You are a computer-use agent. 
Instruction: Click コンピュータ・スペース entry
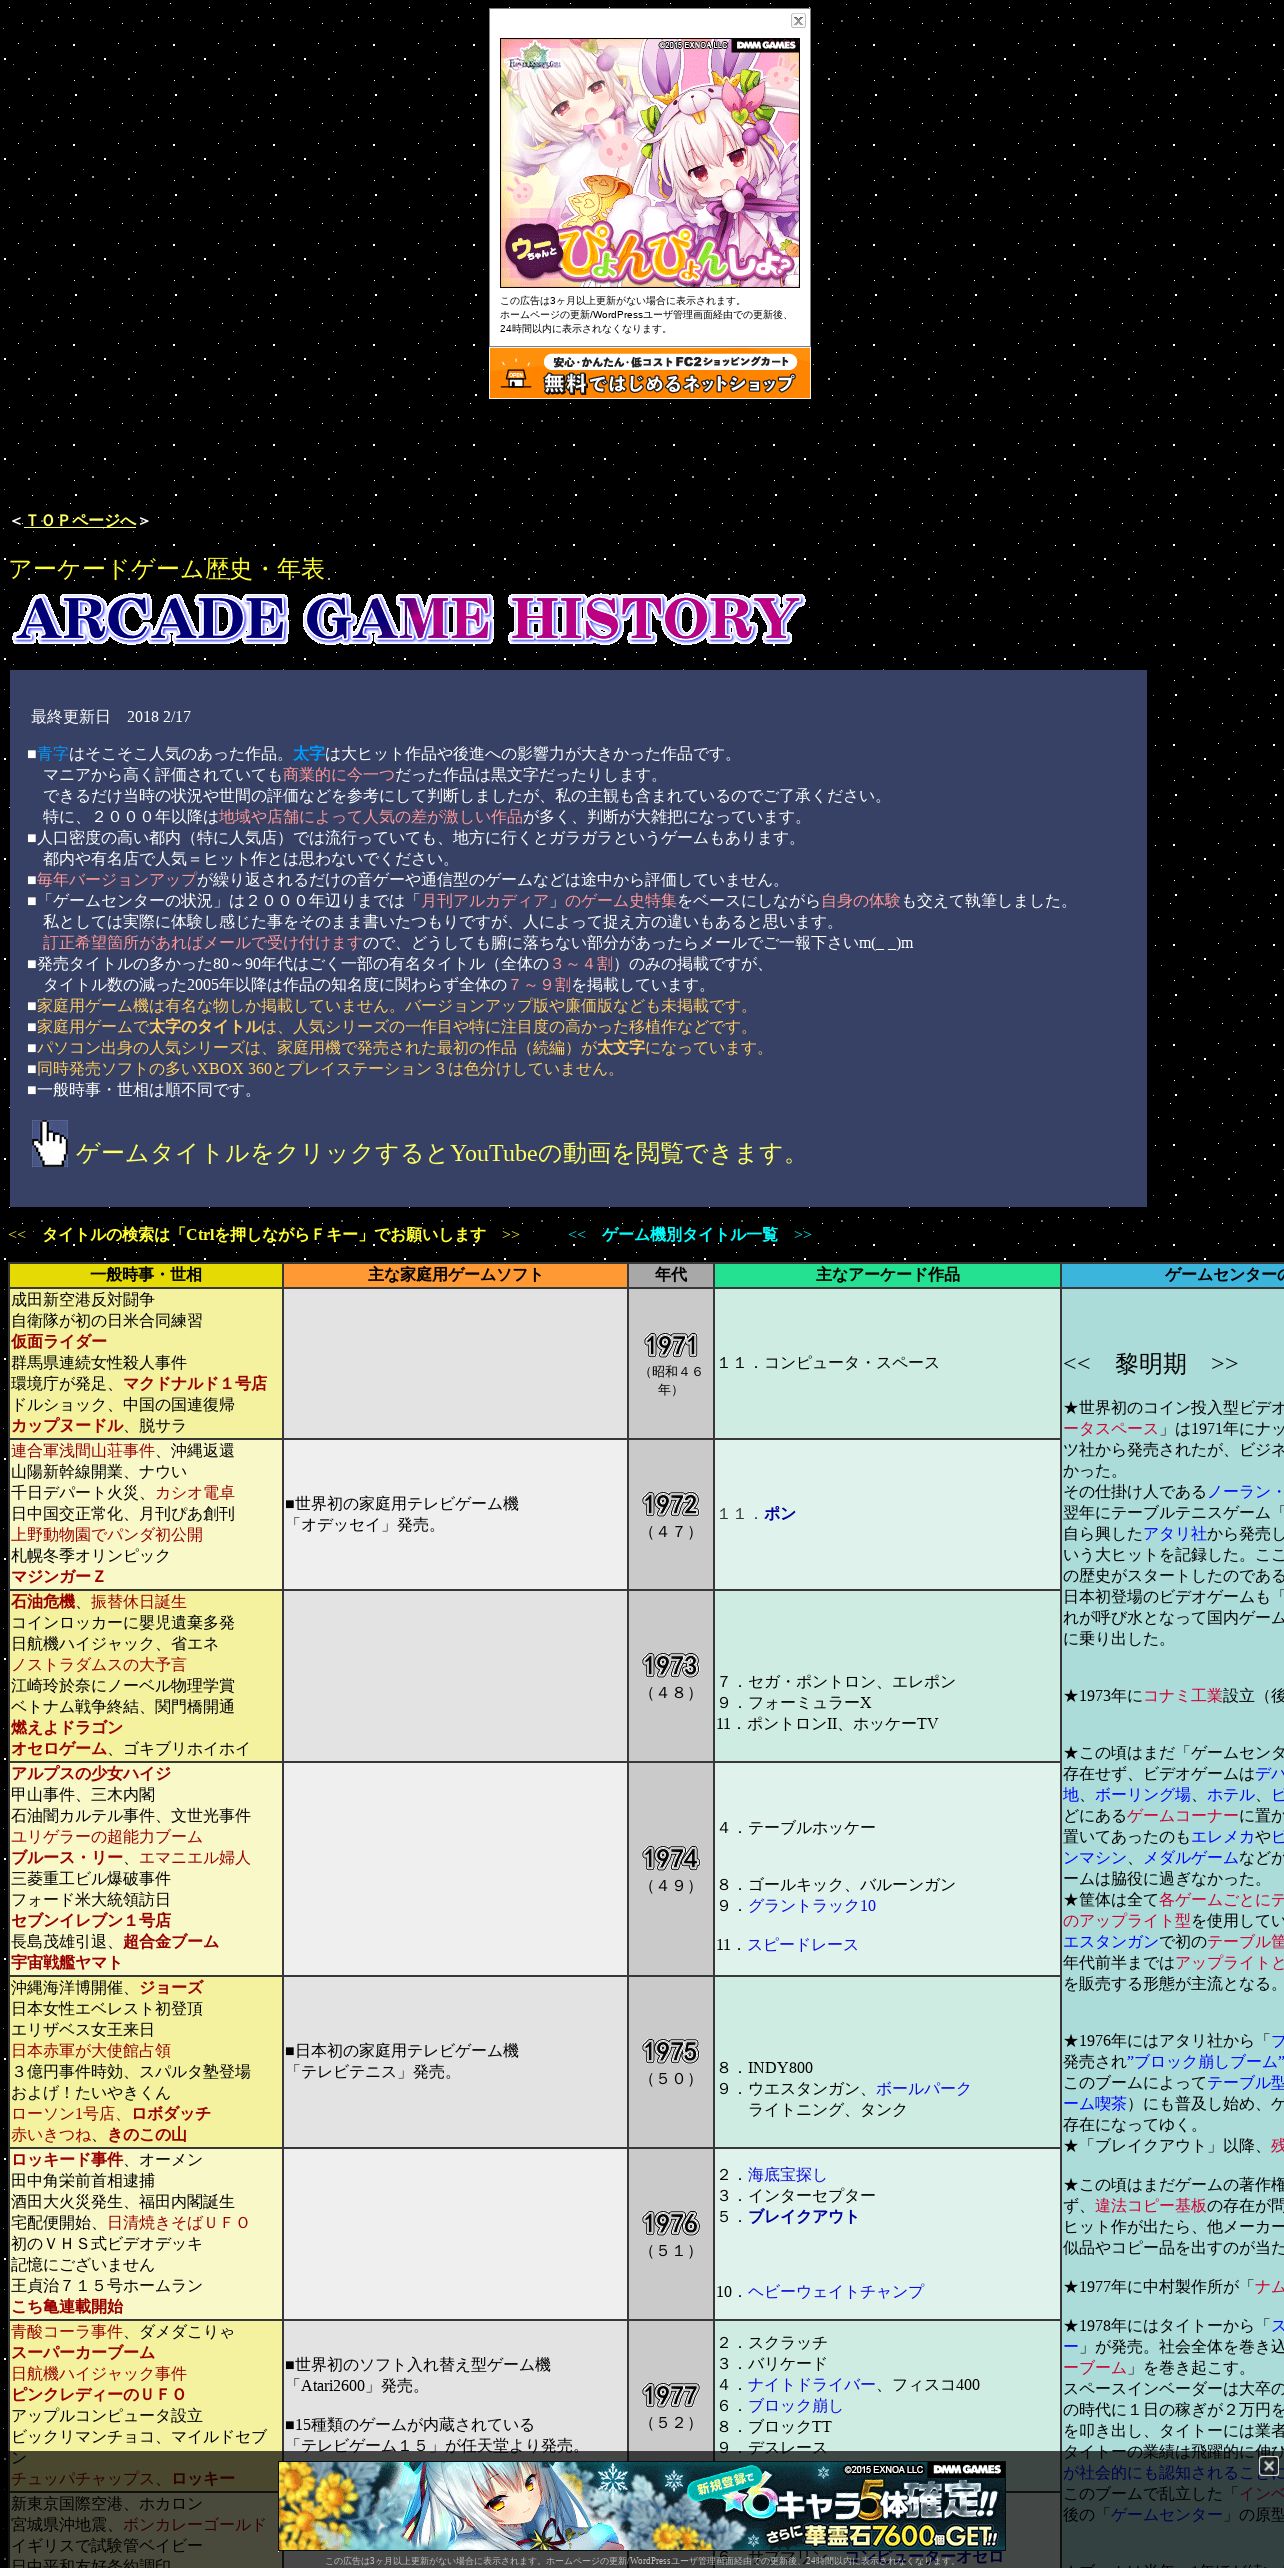tap(851, 1363)
